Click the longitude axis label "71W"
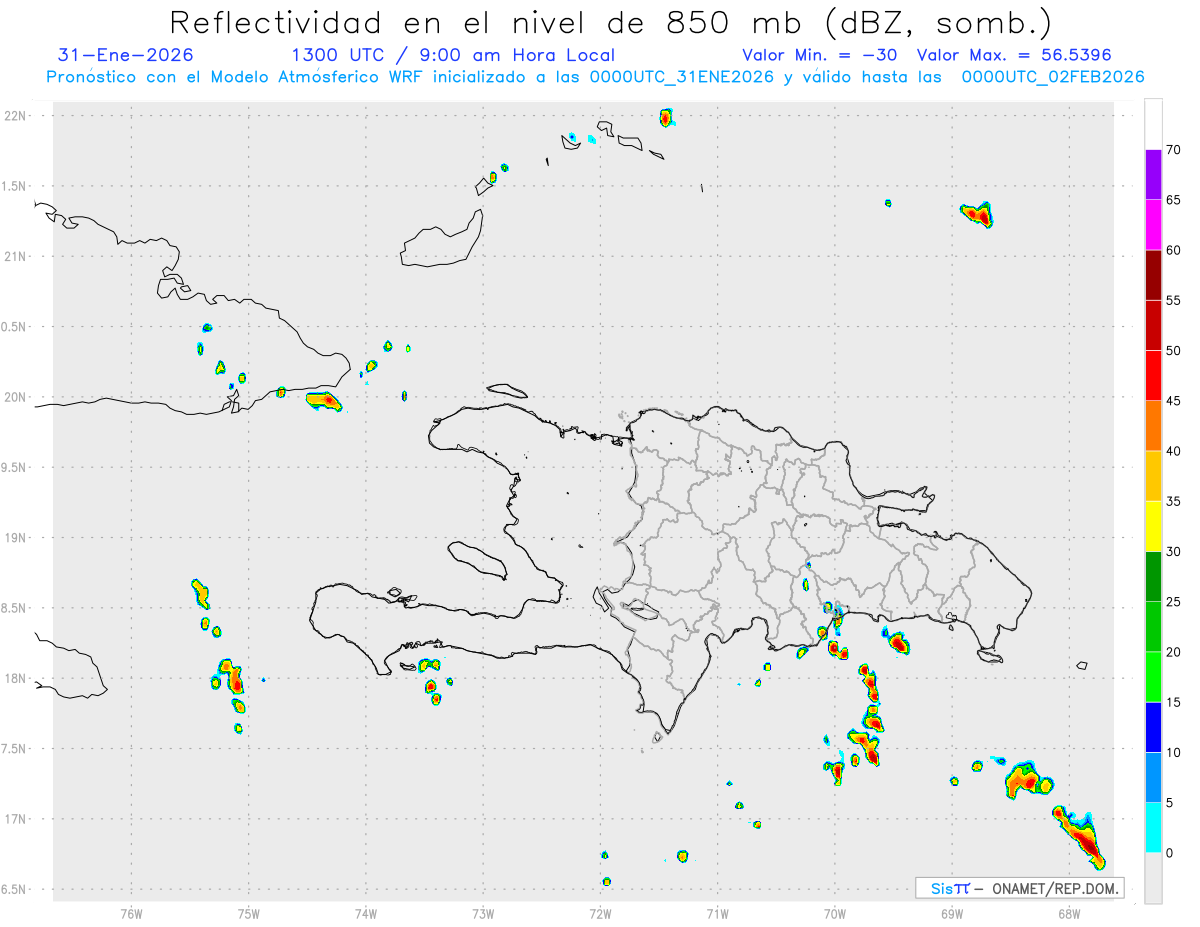Viewport: 1200px width, 927px height. tap(717, 913)
